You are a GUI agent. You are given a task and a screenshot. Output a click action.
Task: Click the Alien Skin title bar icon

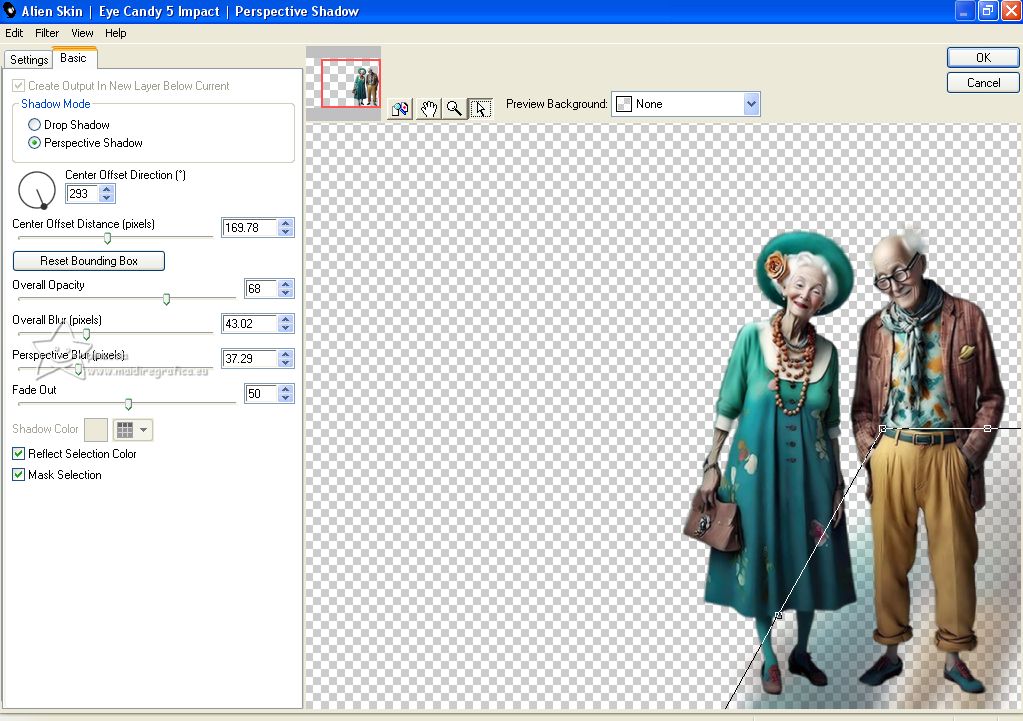tap(10, 11)
